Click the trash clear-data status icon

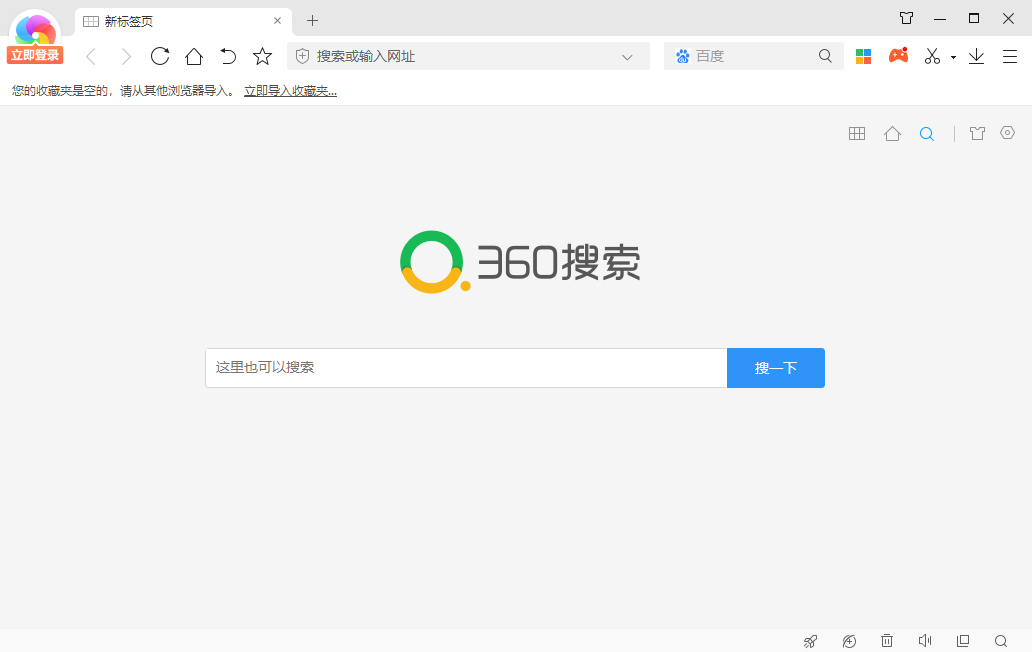(887, 640)
